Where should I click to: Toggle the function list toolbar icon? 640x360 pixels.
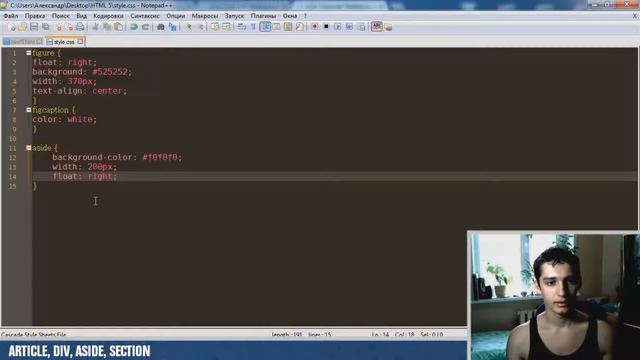(300, 27)
